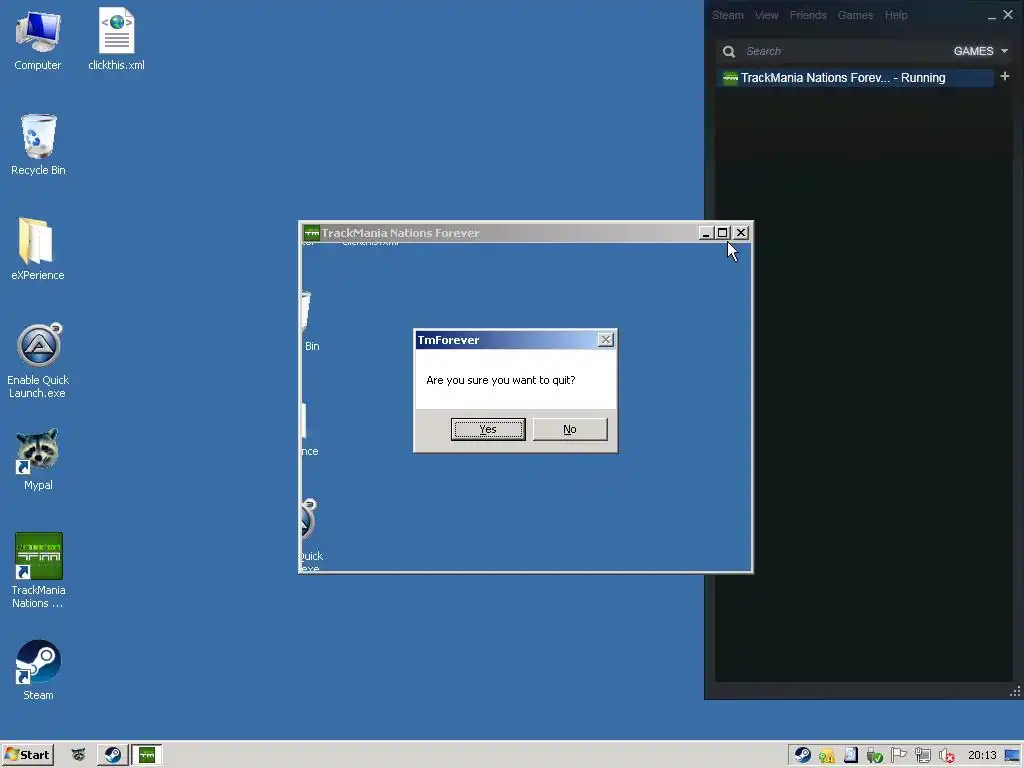Open the Help menu in Steam
This screenshot has width=1024, height=768.
[x=896, y=15]
